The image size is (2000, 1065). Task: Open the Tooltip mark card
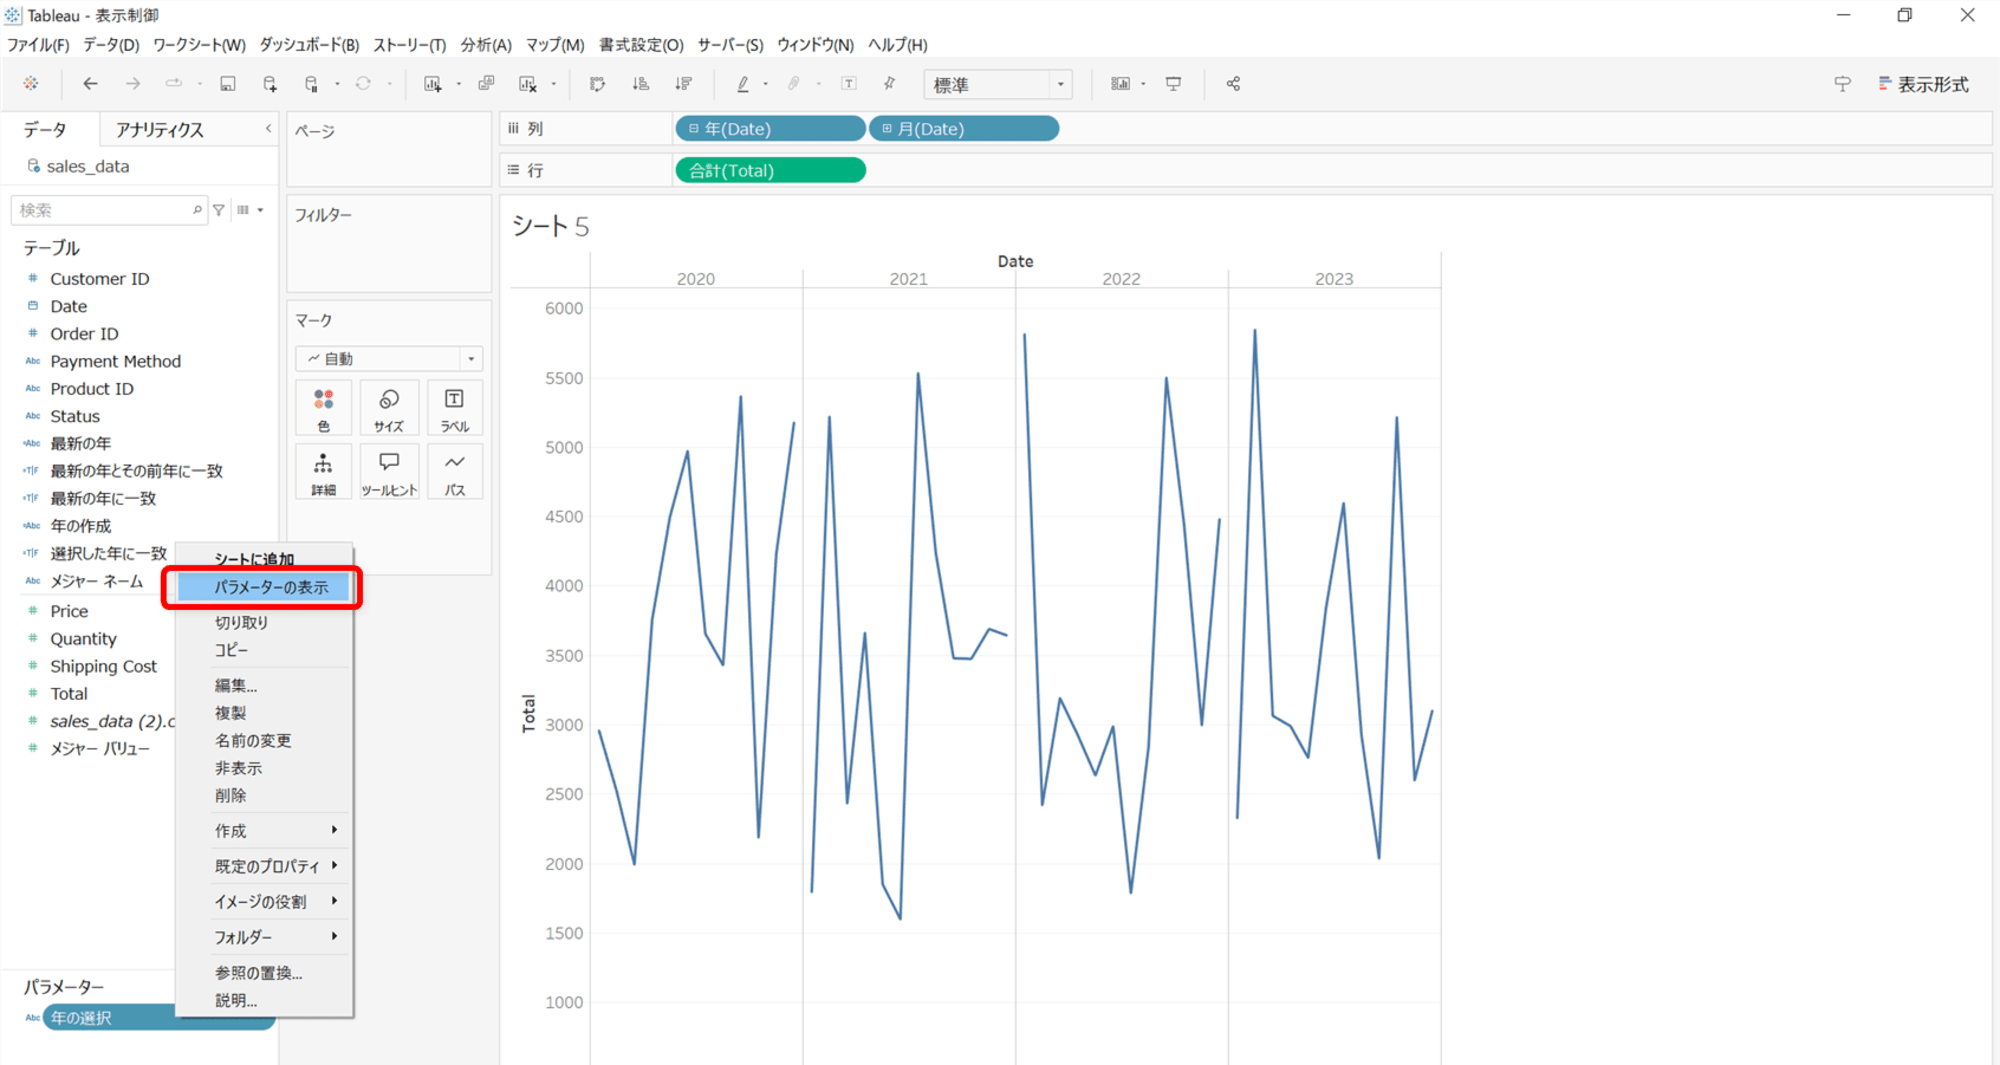389,472
